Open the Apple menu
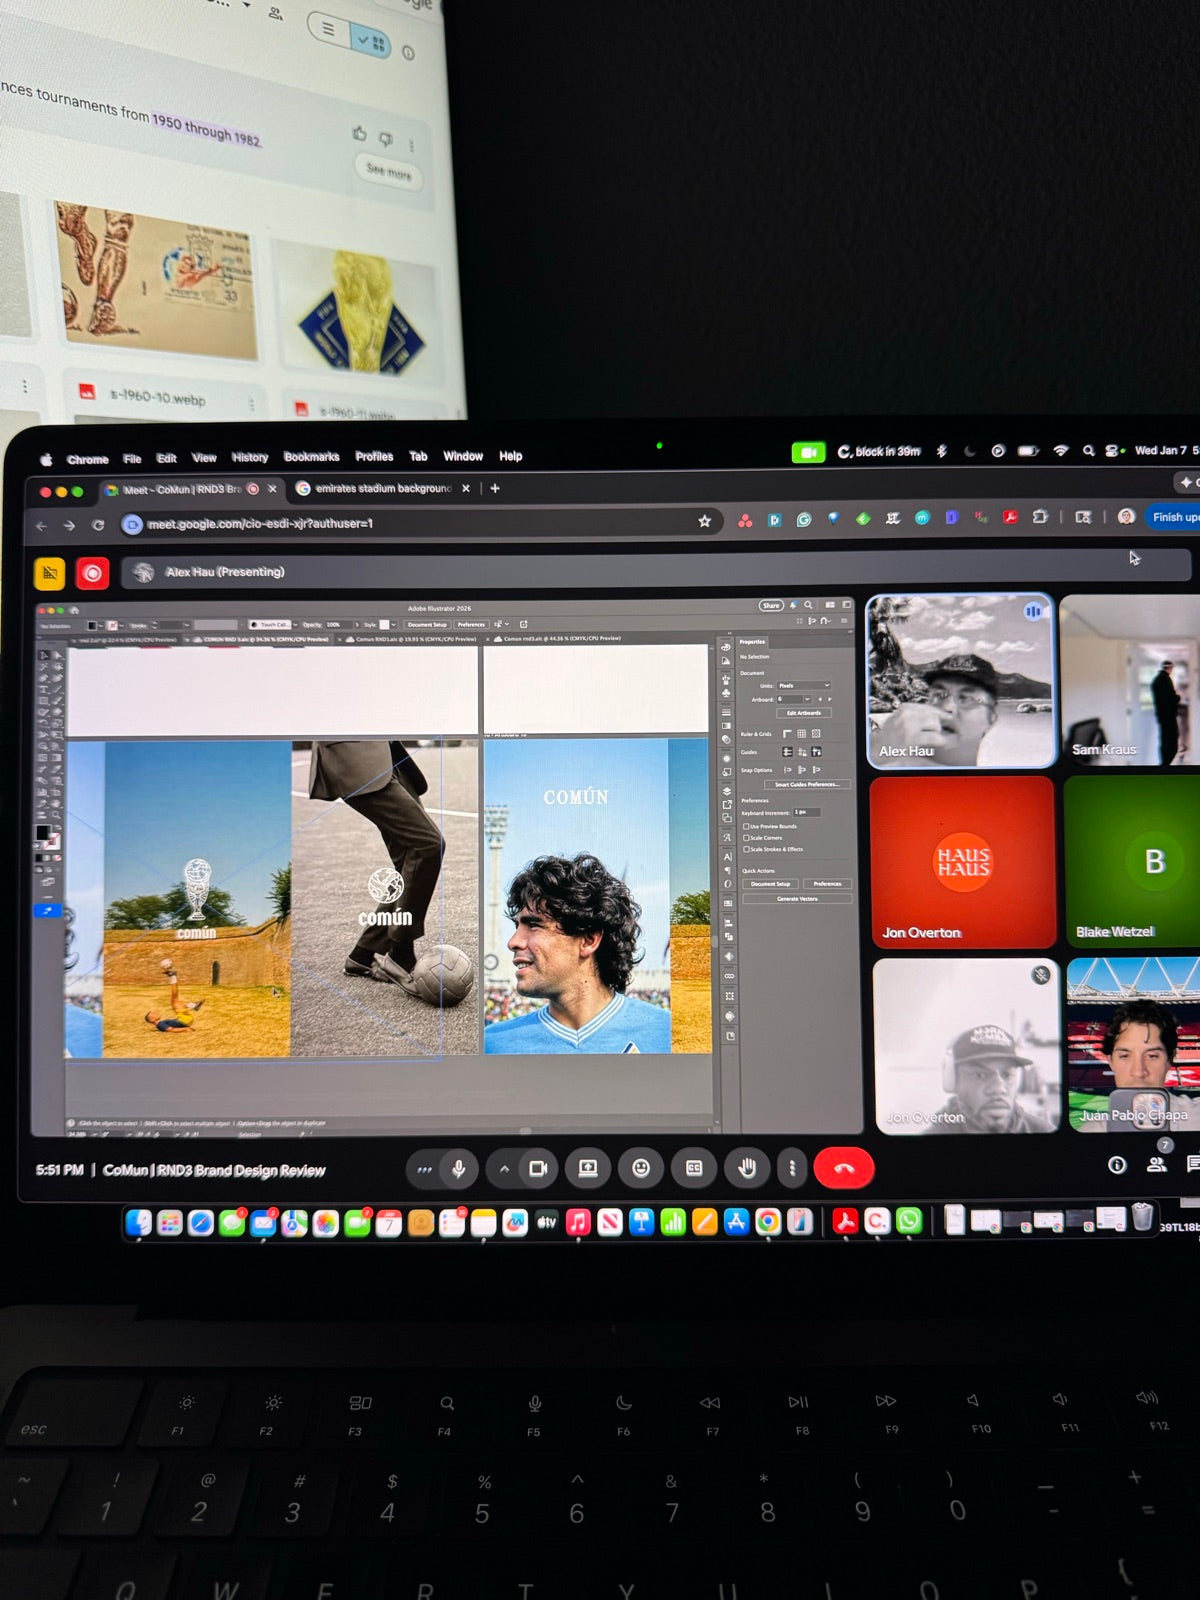 46,460
